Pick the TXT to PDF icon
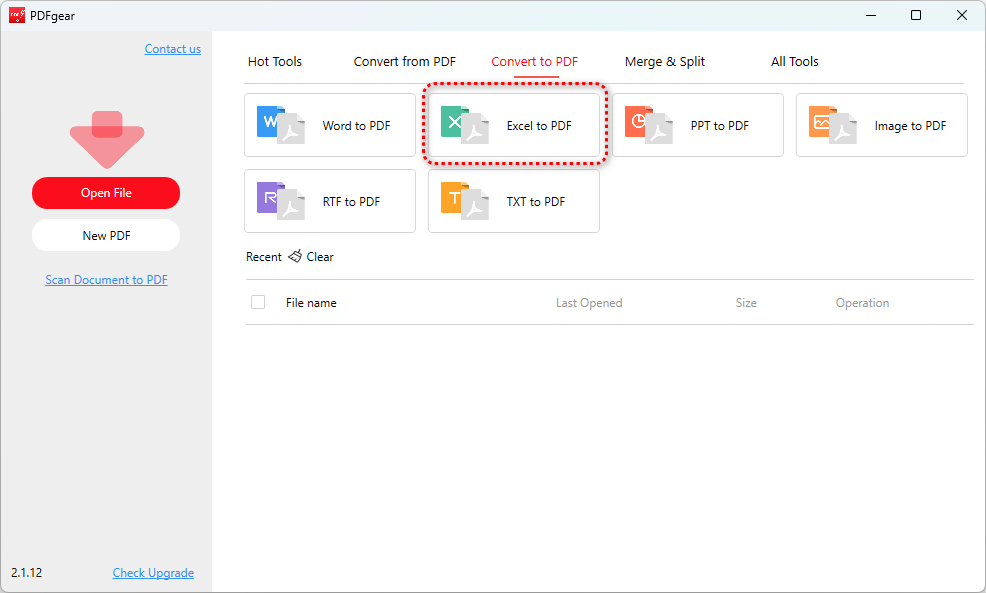986x593 pixels. (x=464, y=201)
